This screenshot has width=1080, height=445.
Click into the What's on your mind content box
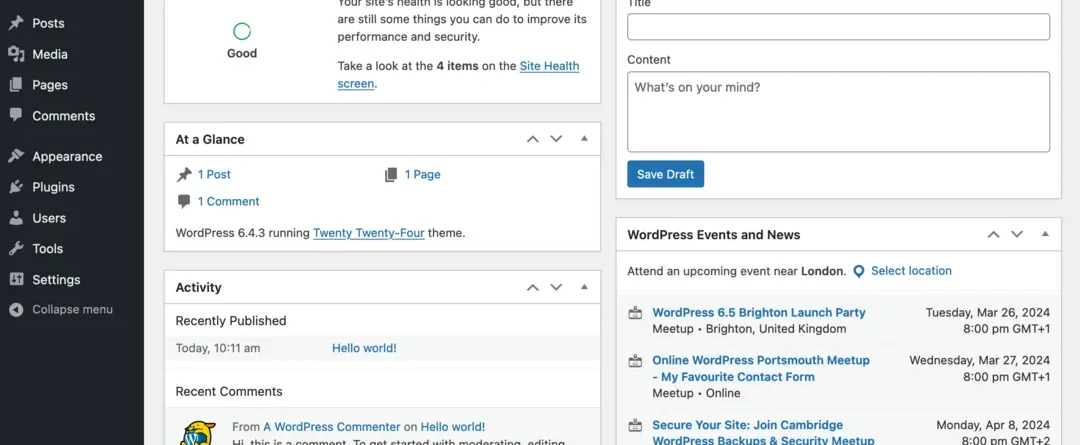pos(838,112)
